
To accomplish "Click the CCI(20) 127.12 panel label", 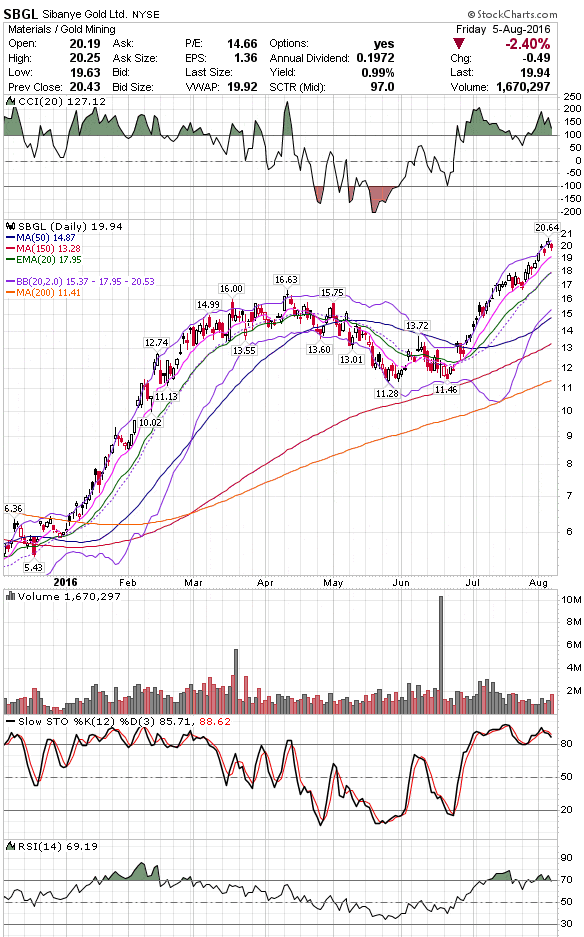I will coord(62,102).
